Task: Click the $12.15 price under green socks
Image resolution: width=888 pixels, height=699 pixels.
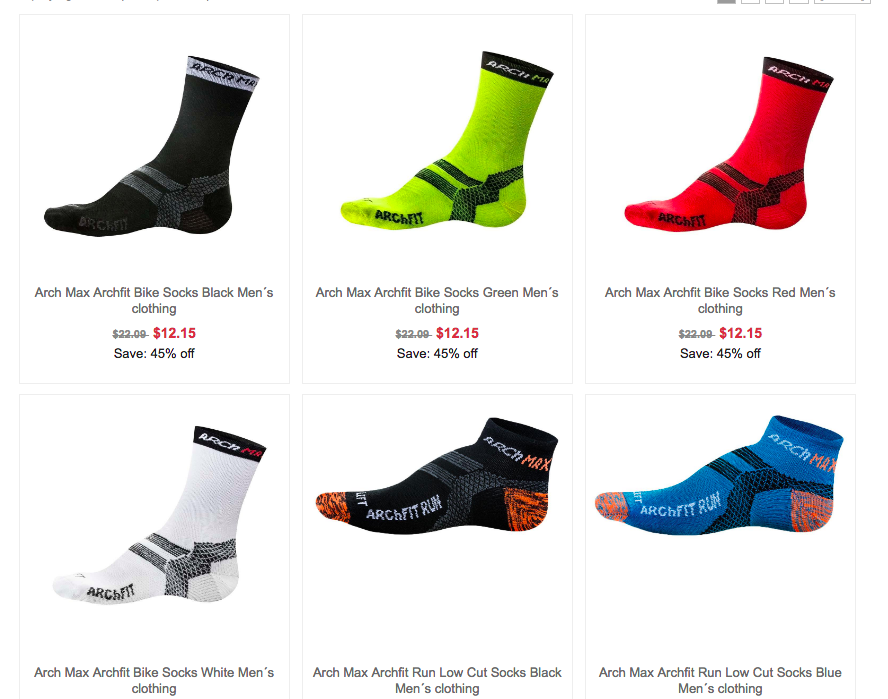Action: pyautogui.click(x=458, y=333)
